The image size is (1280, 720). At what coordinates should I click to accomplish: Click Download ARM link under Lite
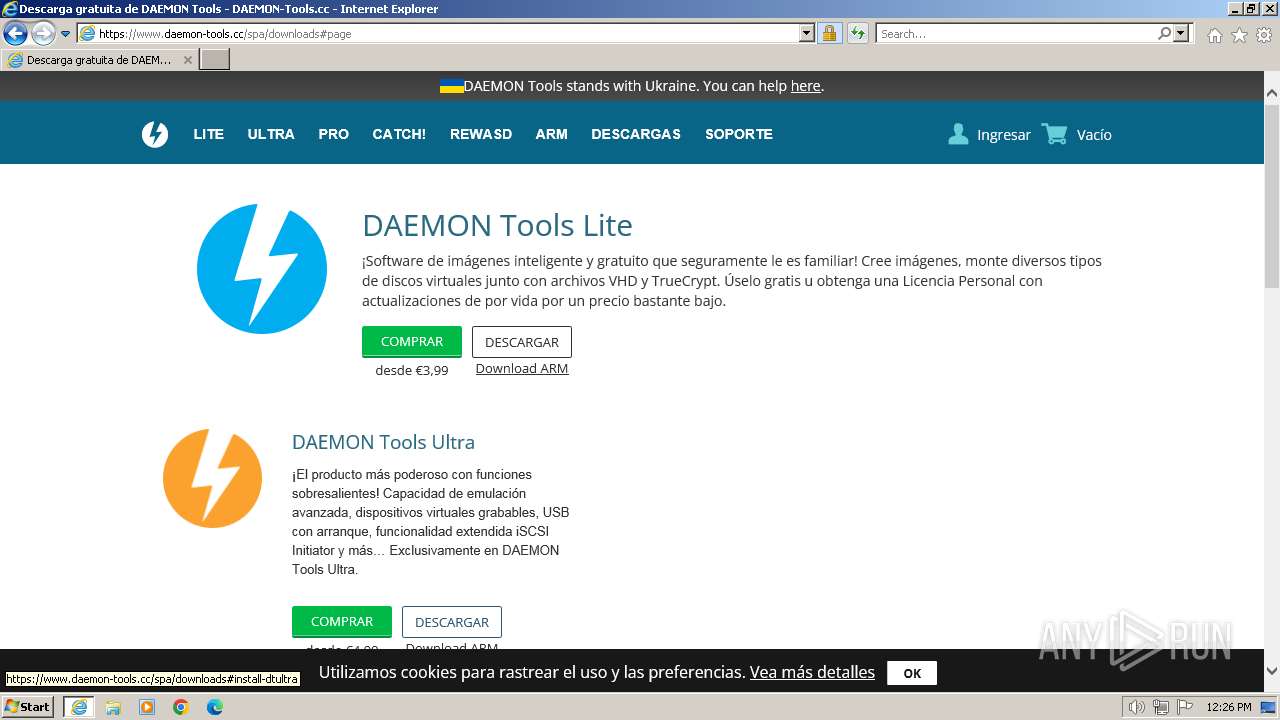click(x=522, y=368)
